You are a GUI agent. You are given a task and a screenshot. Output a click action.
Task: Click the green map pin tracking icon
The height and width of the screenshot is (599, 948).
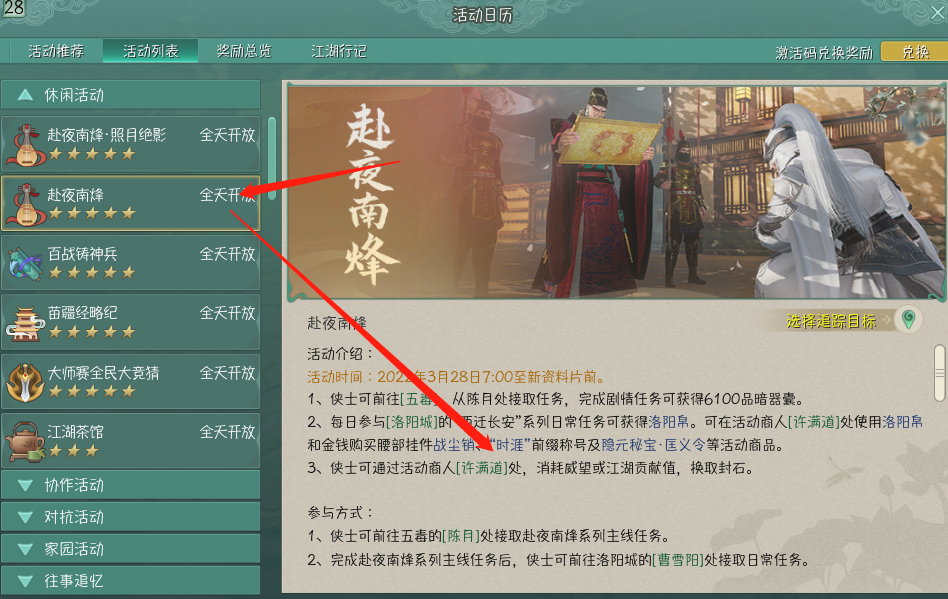pyautogui.click(x=908, y=319)
